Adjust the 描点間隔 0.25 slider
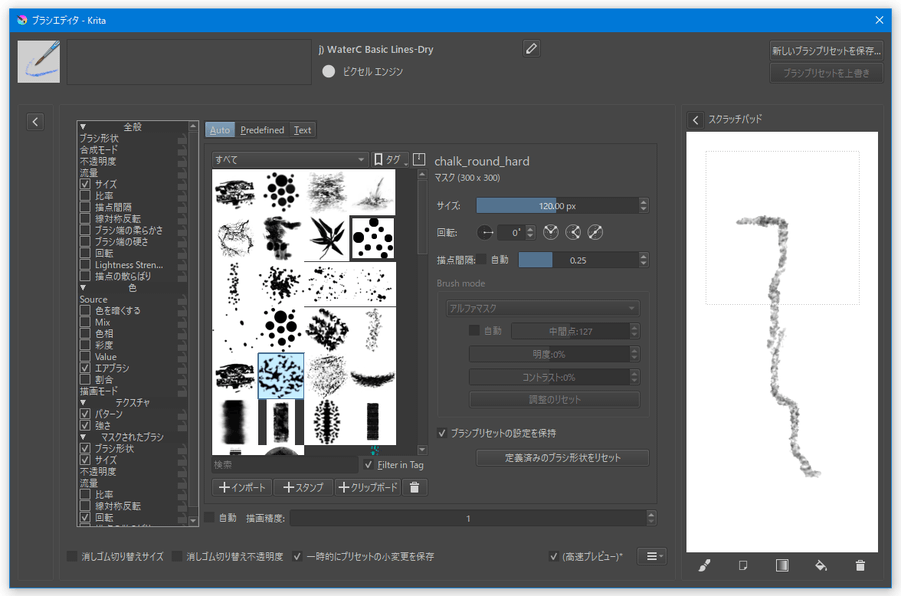The height and width of the screenshot is (596, 901). point(579,260)
